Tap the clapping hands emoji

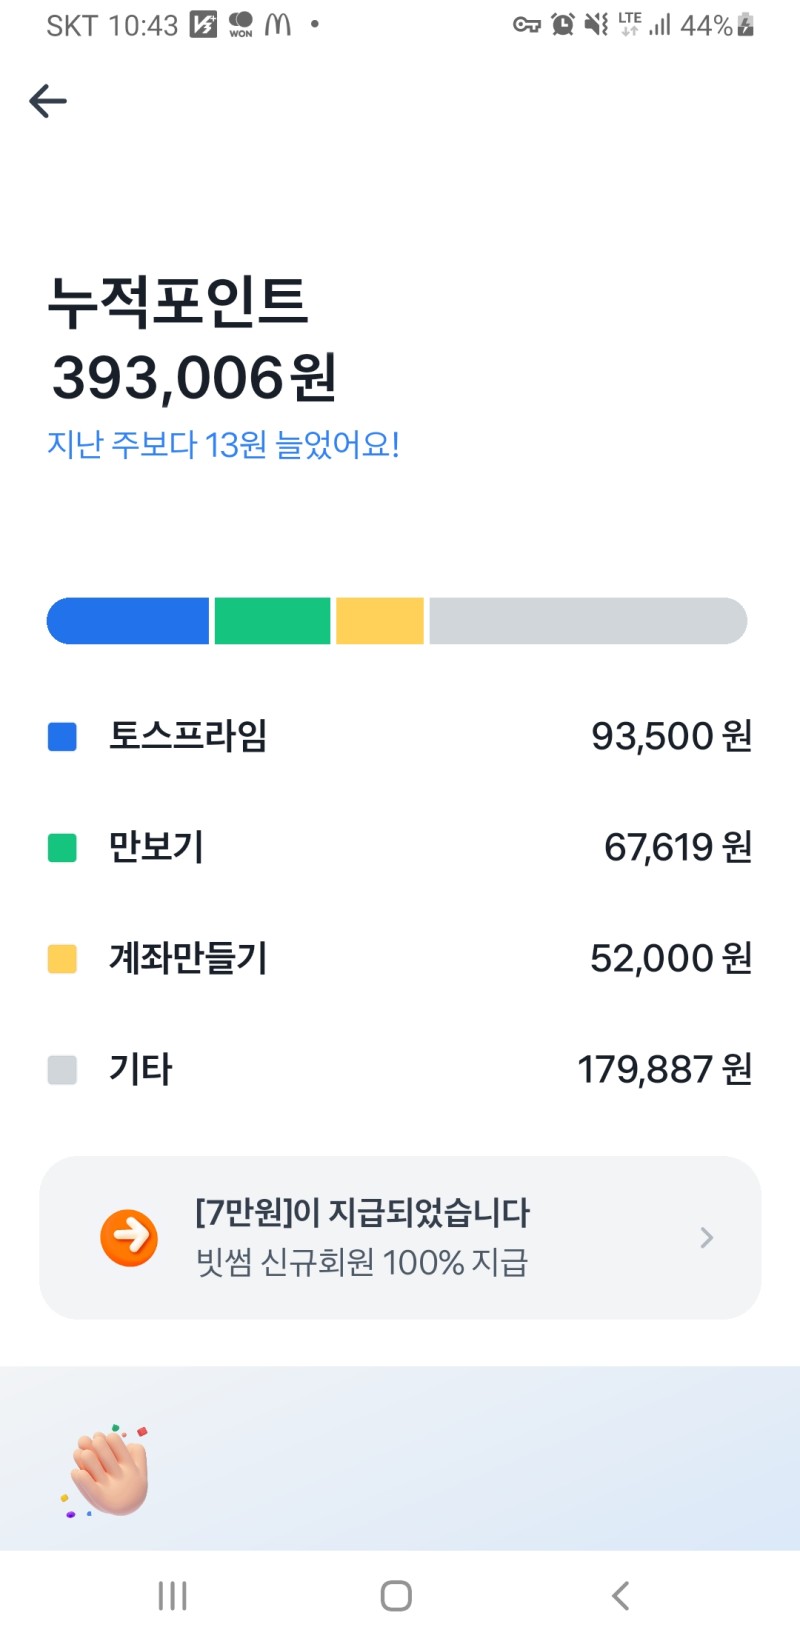110,1472
